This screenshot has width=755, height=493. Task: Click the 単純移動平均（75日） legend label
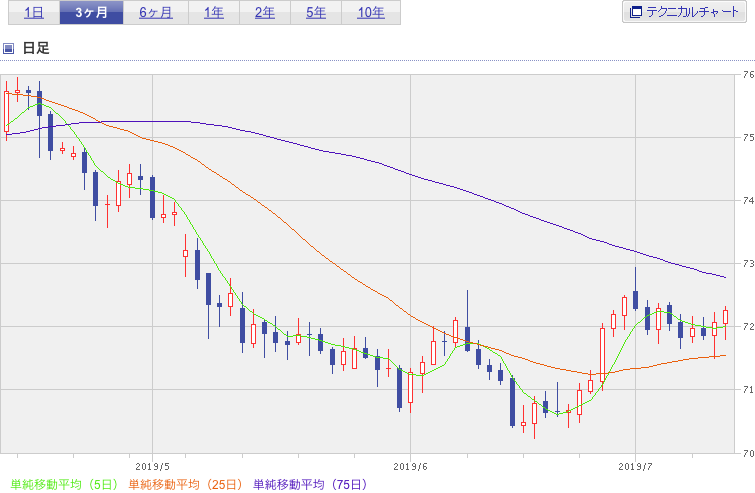click(310, 484)
